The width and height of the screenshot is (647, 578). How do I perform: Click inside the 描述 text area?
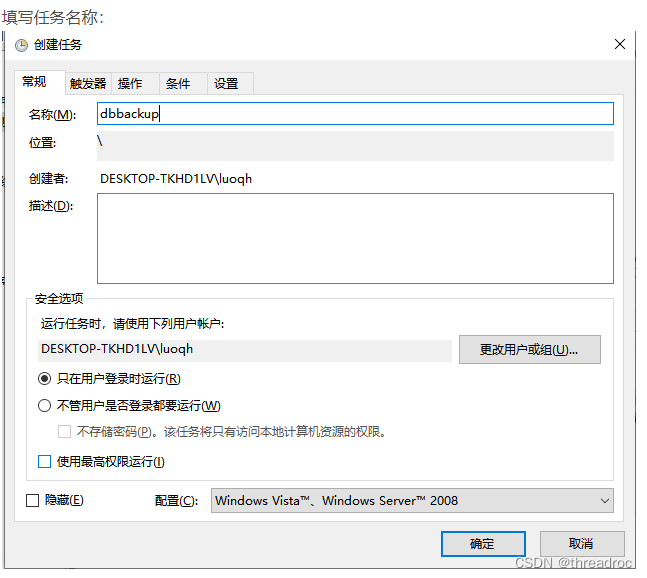355,238
